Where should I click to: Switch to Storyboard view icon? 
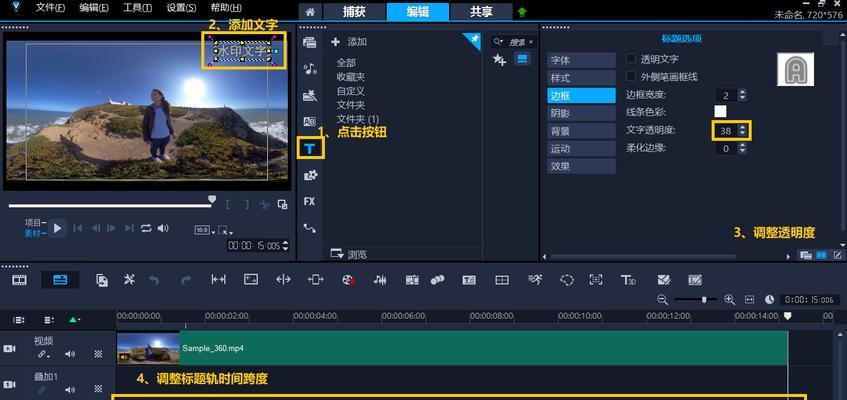click(x=19, y=279)
